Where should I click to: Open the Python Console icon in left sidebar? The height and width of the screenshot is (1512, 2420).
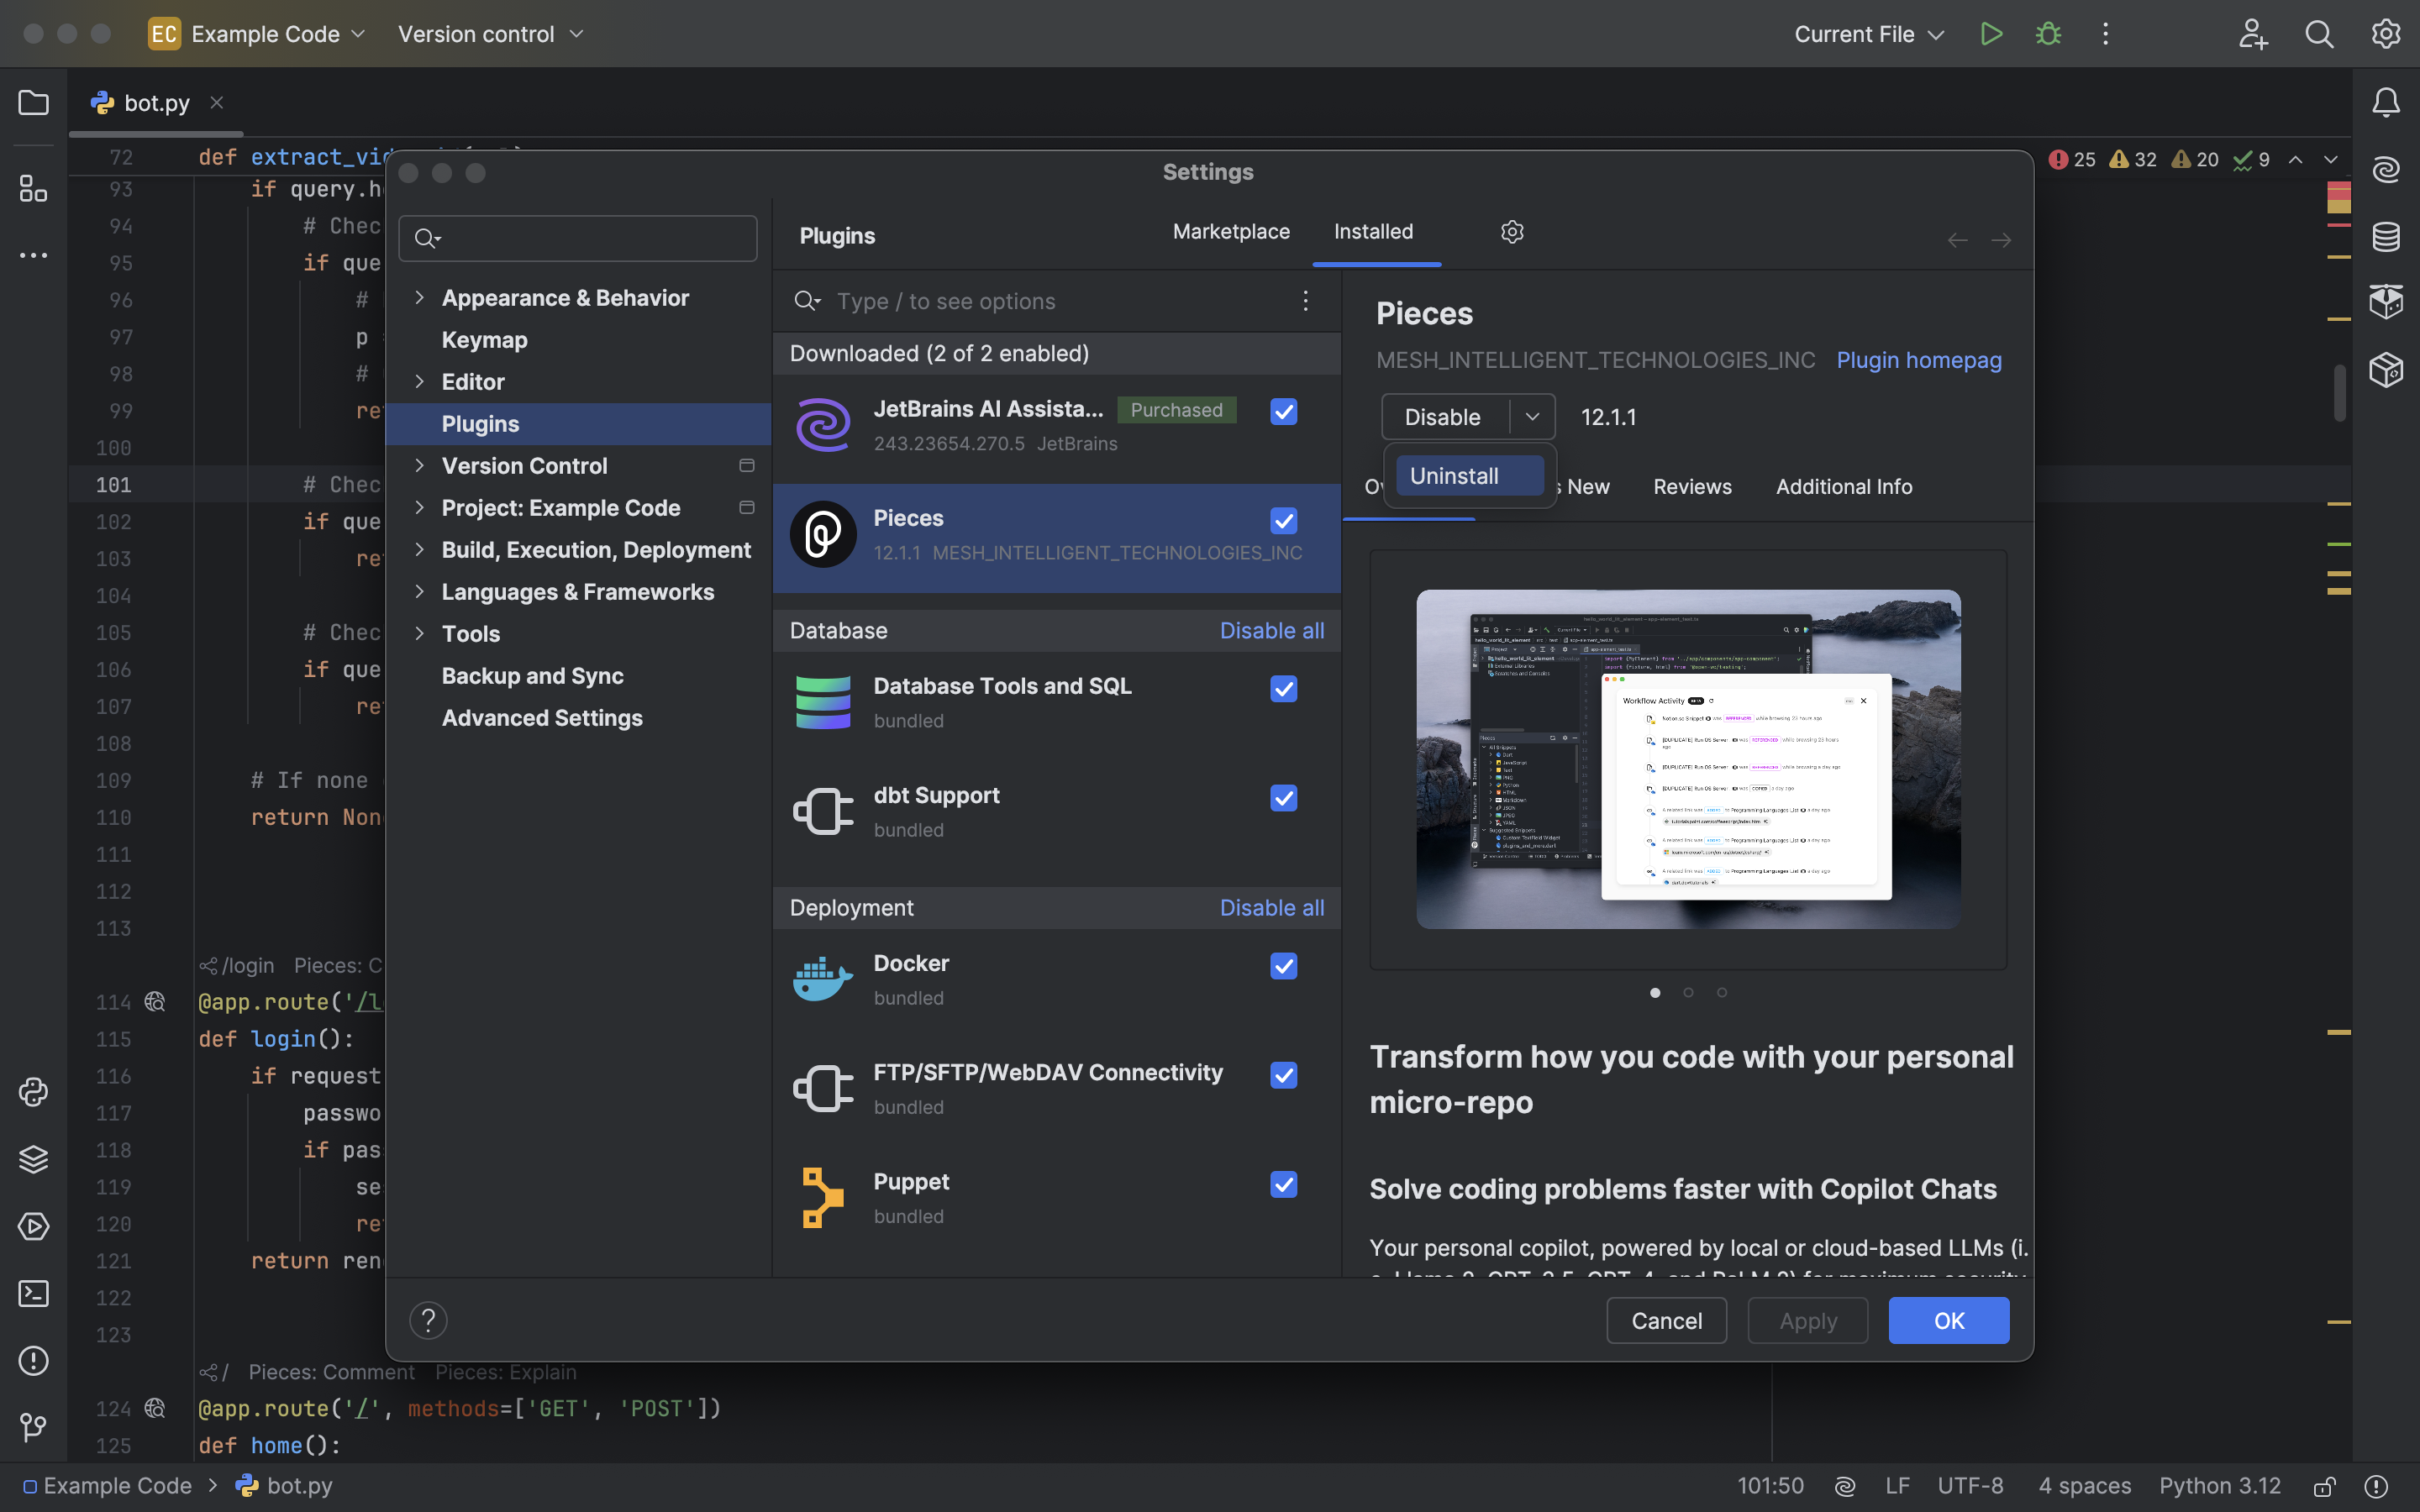pyautogui.click(x=33, y=1092)
